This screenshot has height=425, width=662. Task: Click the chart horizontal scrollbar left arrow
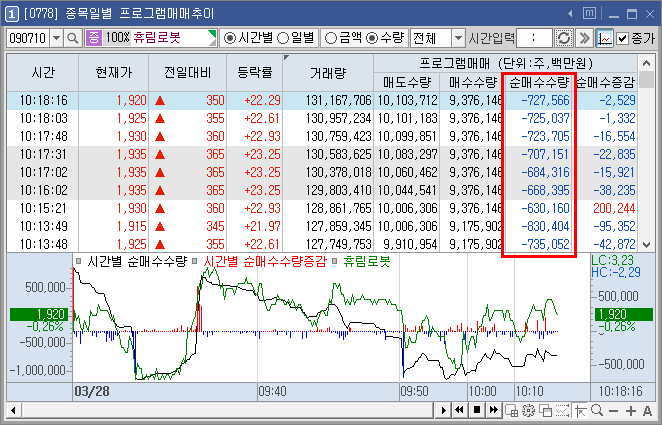pos(14,410)
